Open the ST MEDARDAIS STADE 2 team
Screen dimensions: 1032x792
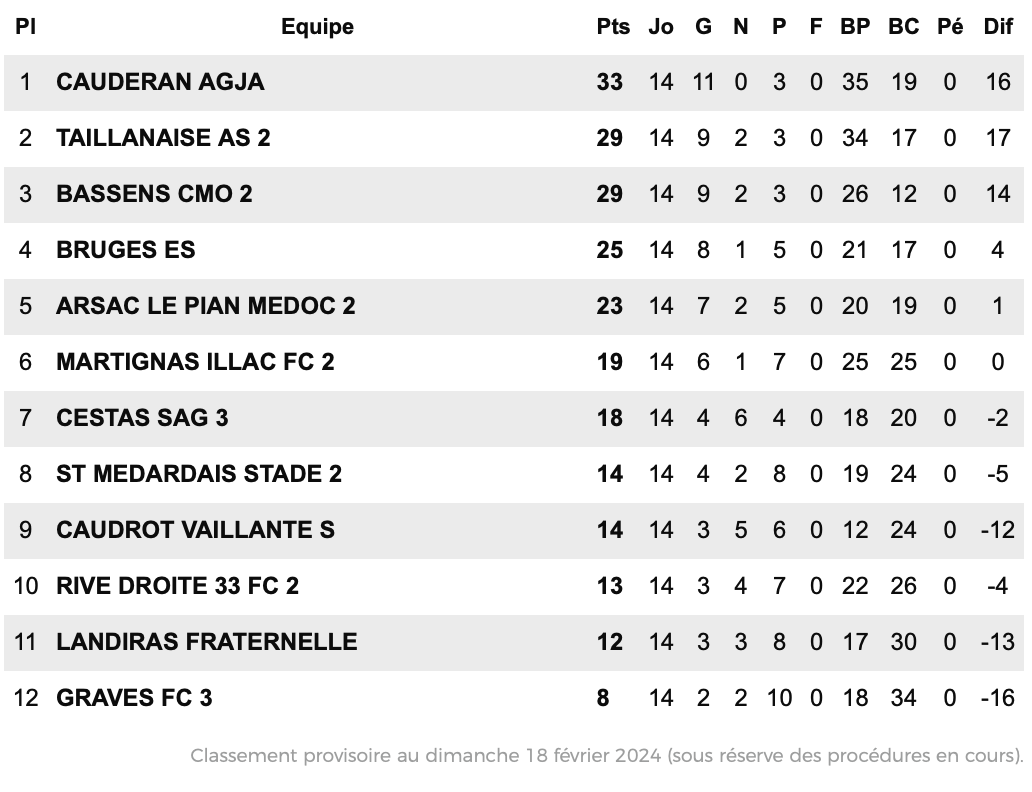(199, 474)
